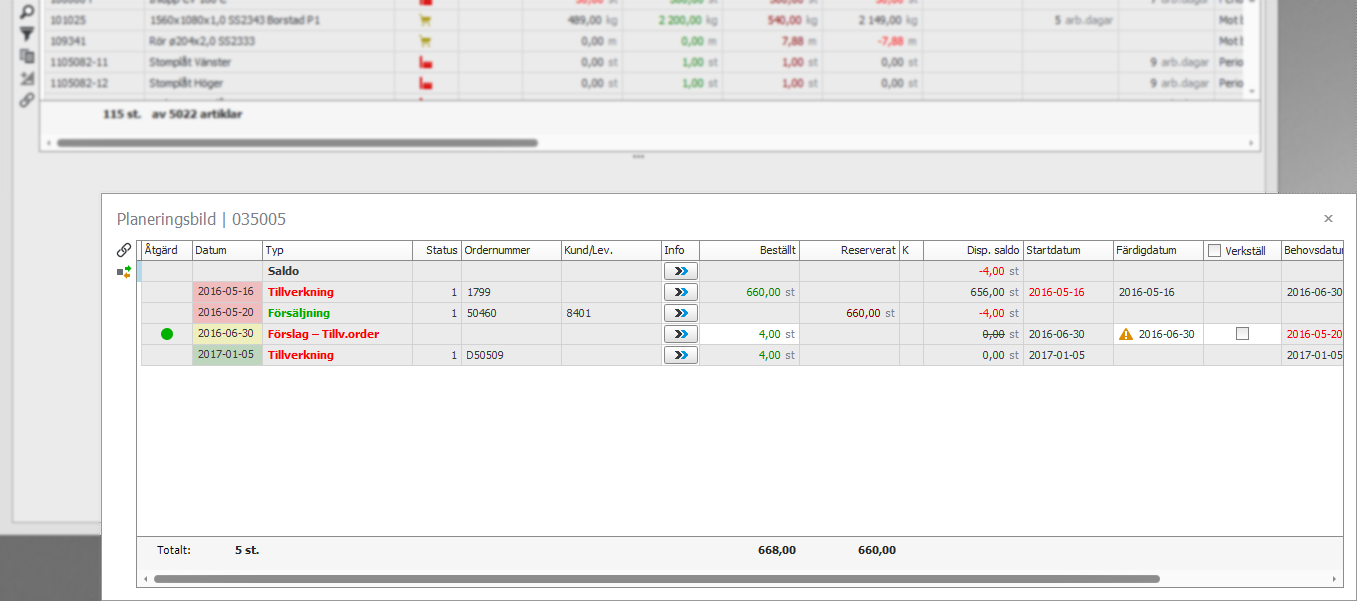1357x601 pixels.
Task: Edit the Beställt 4,00 cell on the Förslag row
Action: coord(749,334)
